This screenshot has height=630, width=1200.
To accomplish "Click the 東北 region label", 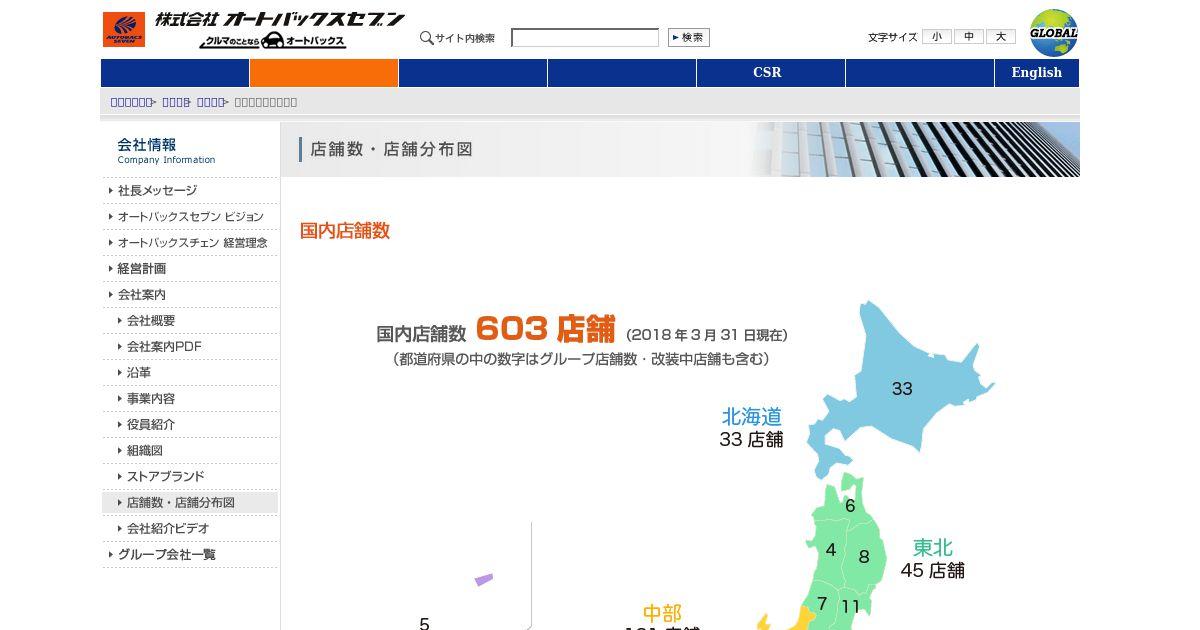I will 933,548.
